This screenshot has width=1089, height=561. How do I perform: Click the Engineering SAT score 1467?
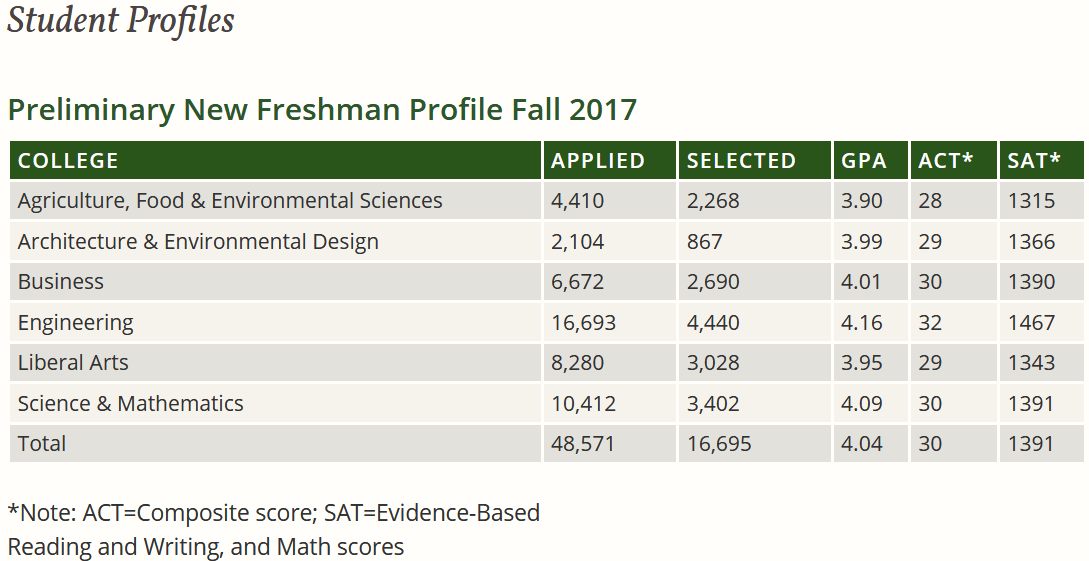(1031, 323)
